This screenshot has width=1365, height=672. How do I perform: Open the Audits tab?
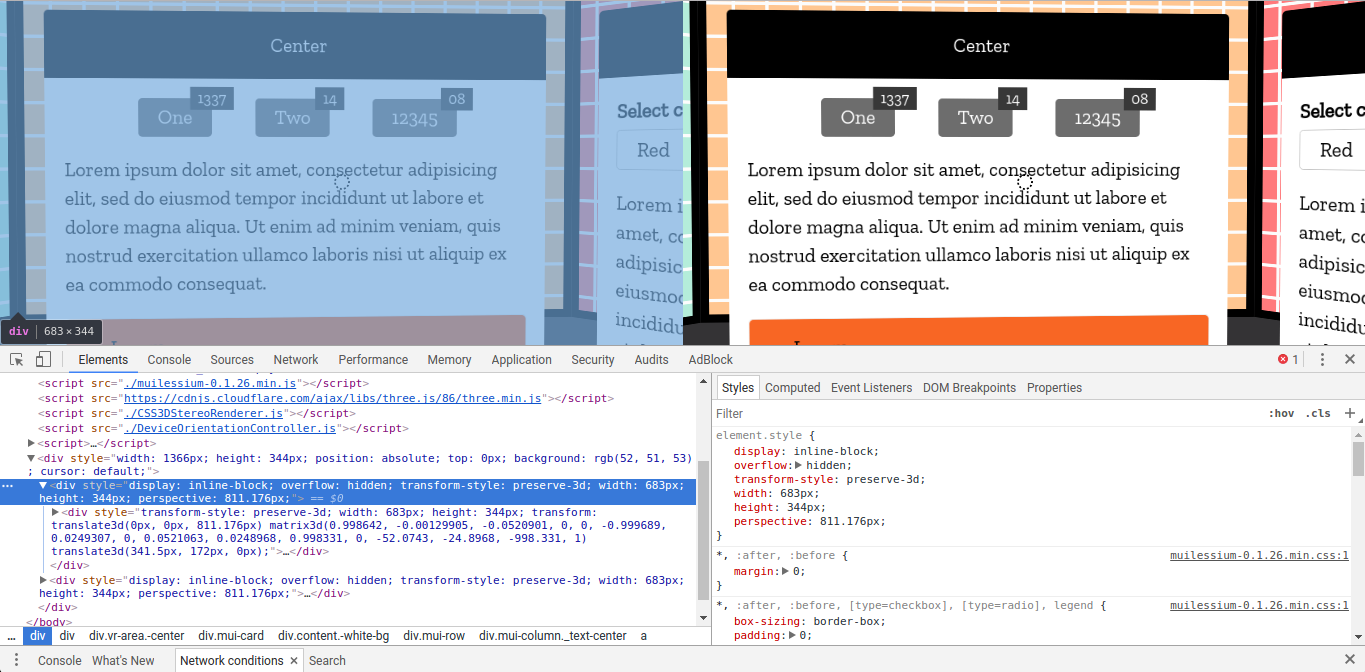651,360
